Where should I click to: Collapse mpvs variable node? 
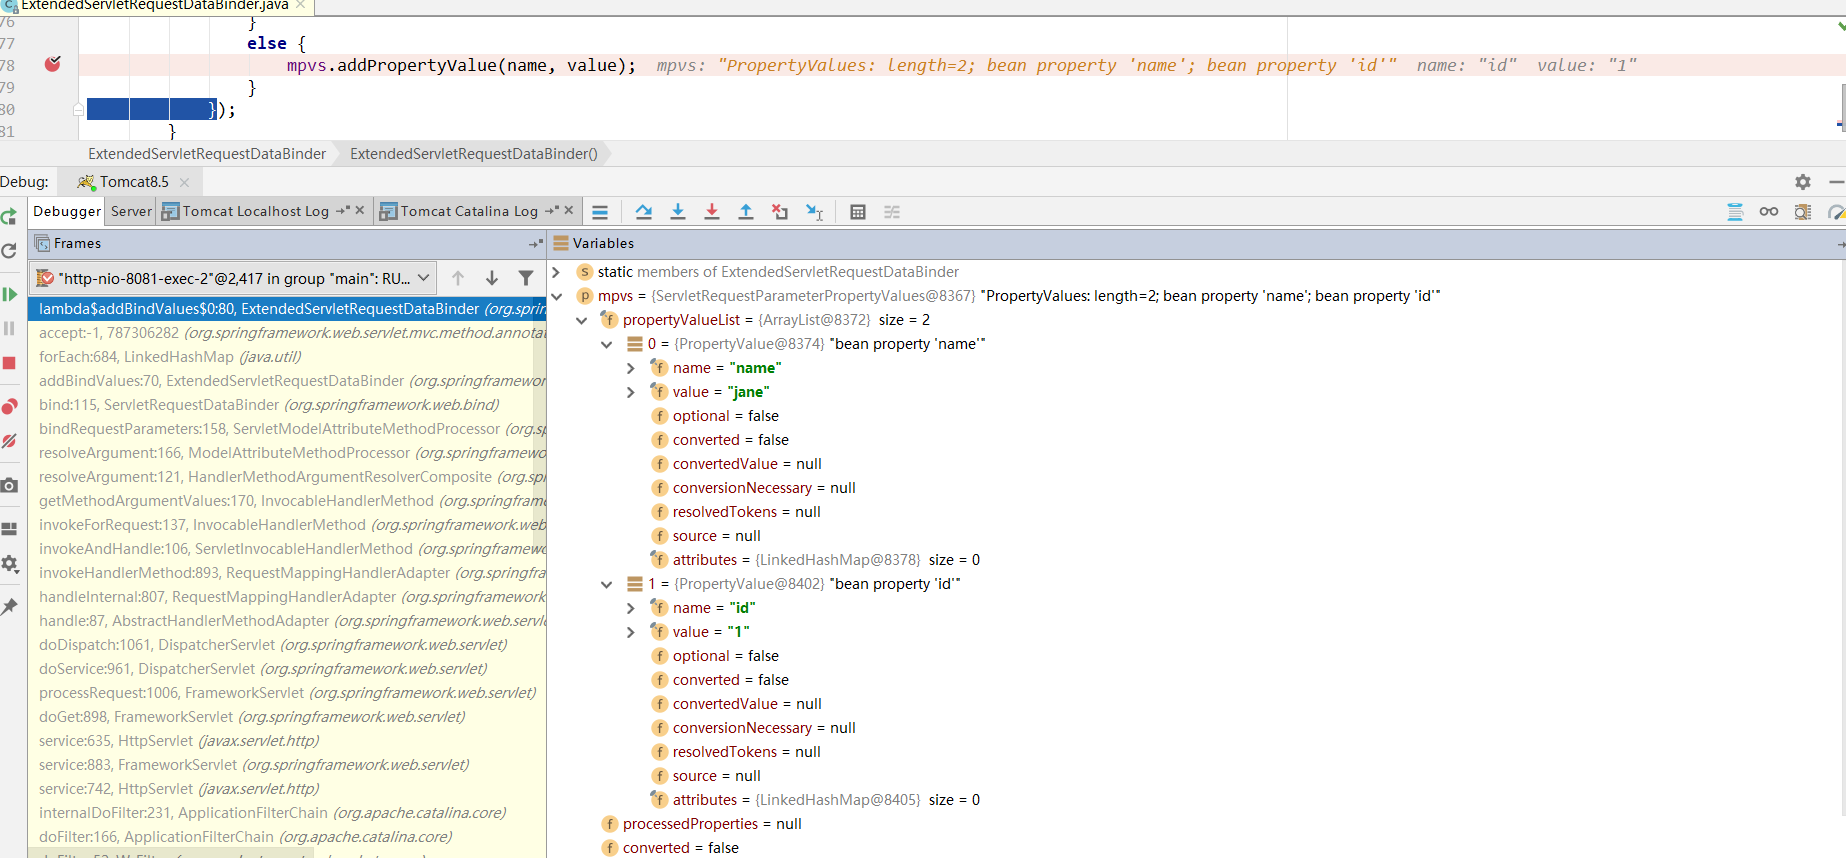pyautogui.click(x=556, y=296)
